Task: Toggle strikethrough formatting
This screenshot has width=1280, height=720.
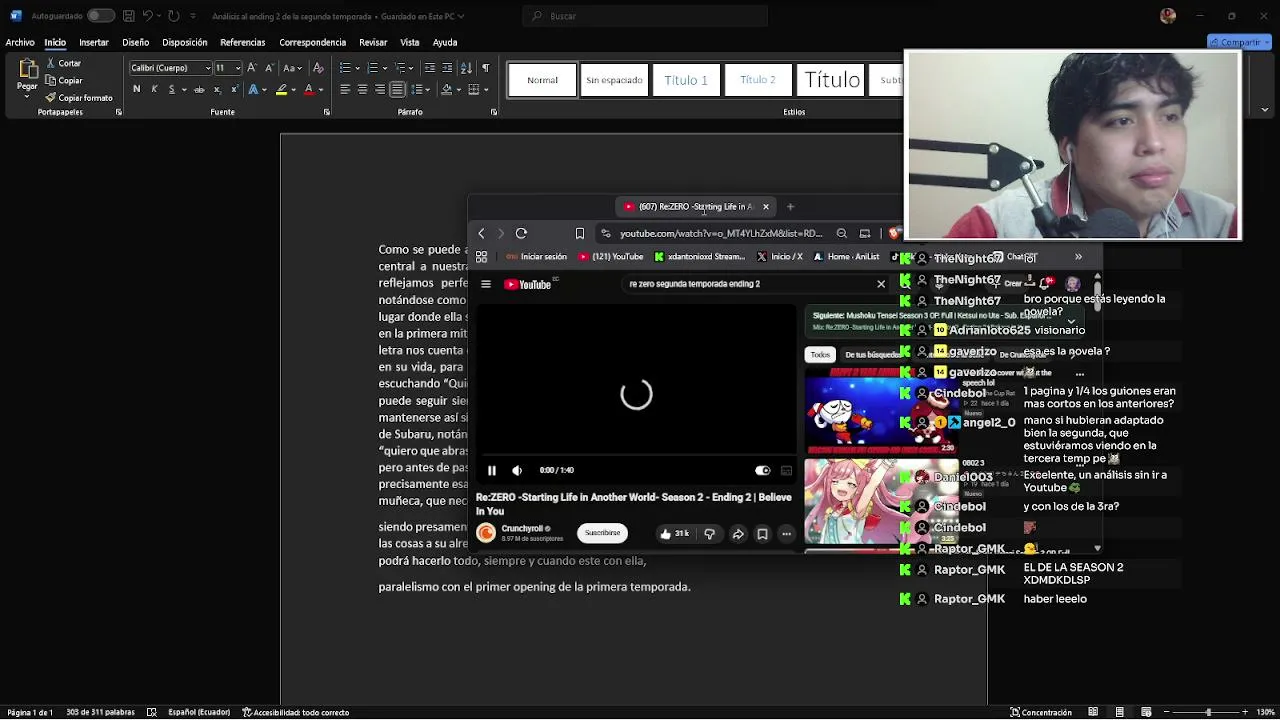Action: pyautogui.click(x=199, y=90)
